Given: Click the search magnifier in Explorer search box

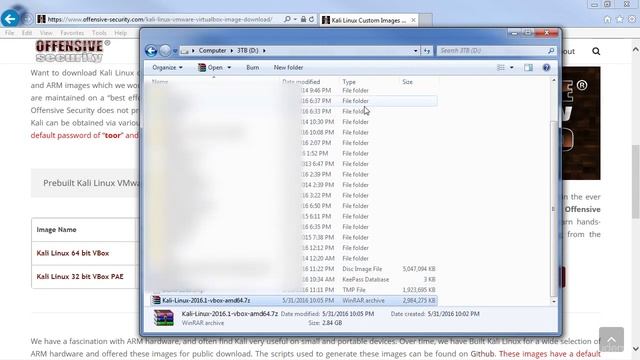Looking at the screenshot, I should tap(551, 51).
